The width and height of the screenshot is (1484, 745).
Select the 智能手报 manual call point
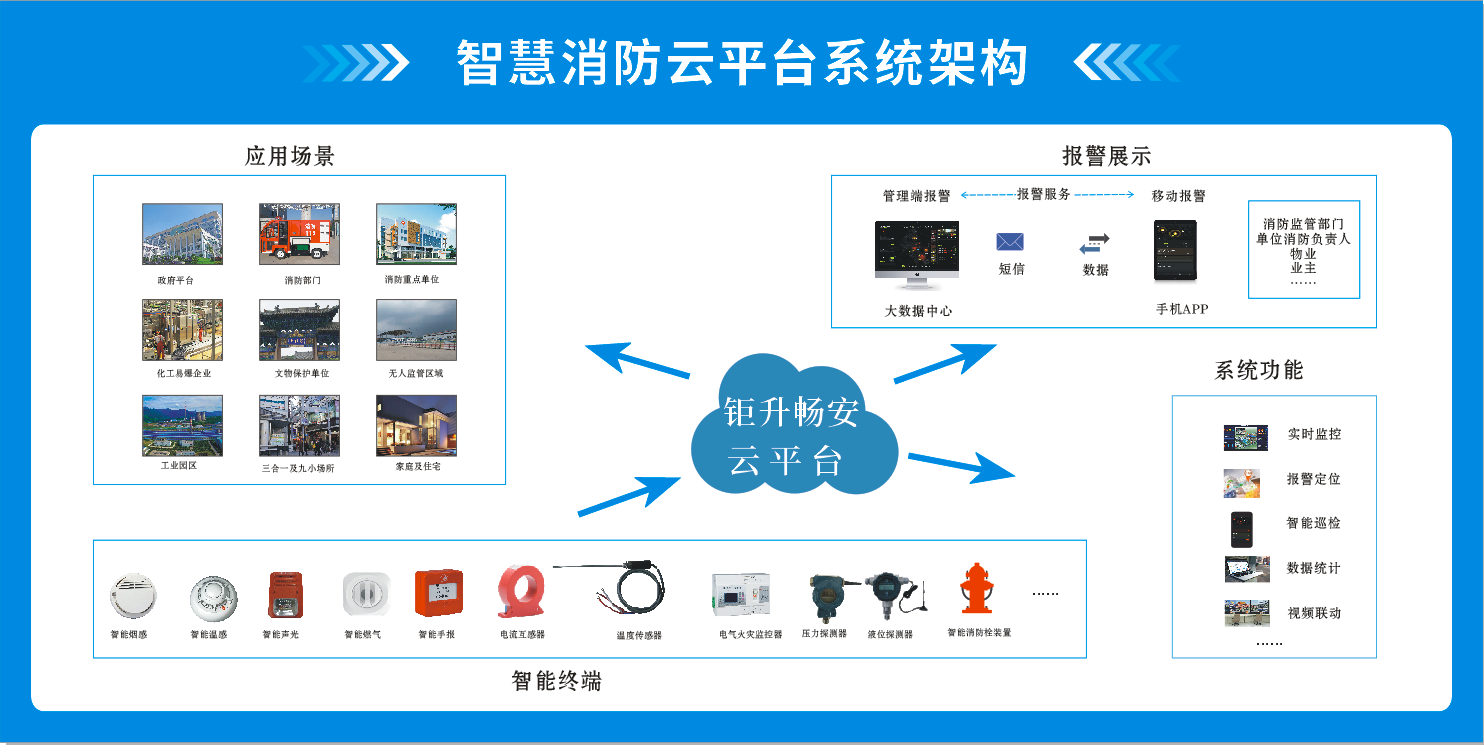point(439,594)
